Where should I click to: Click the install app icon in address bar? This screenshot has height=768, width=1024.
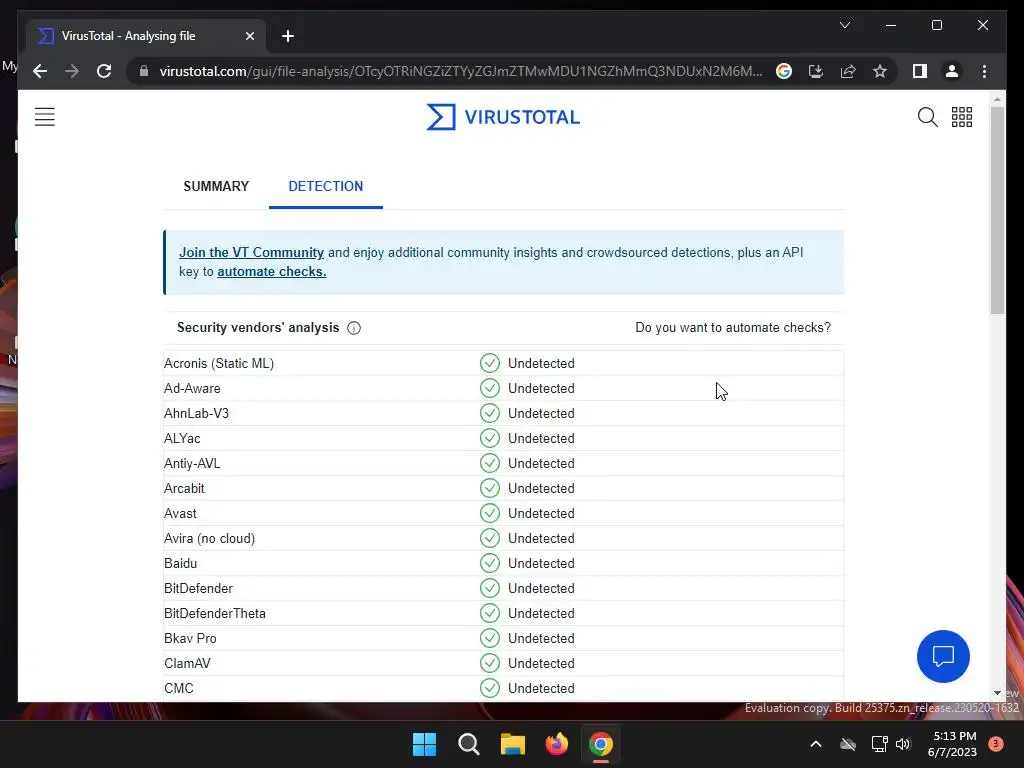tap(816, 71)
